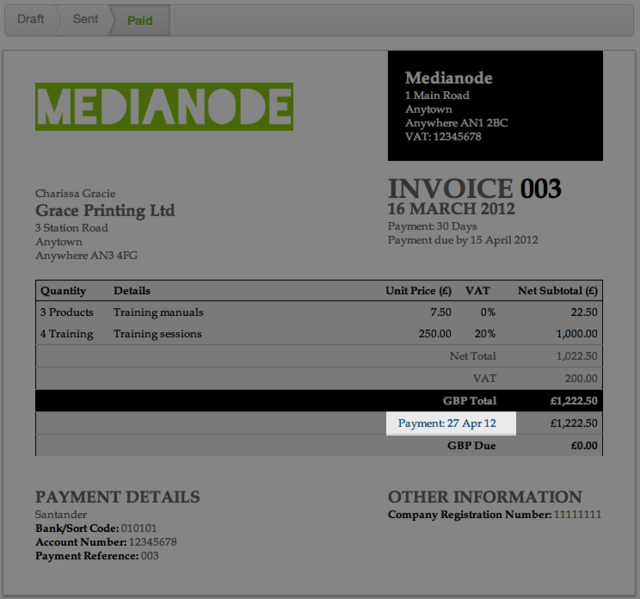Click the Quantity column header
Viewport: 640px width, 599px height.
pos(63,291)
